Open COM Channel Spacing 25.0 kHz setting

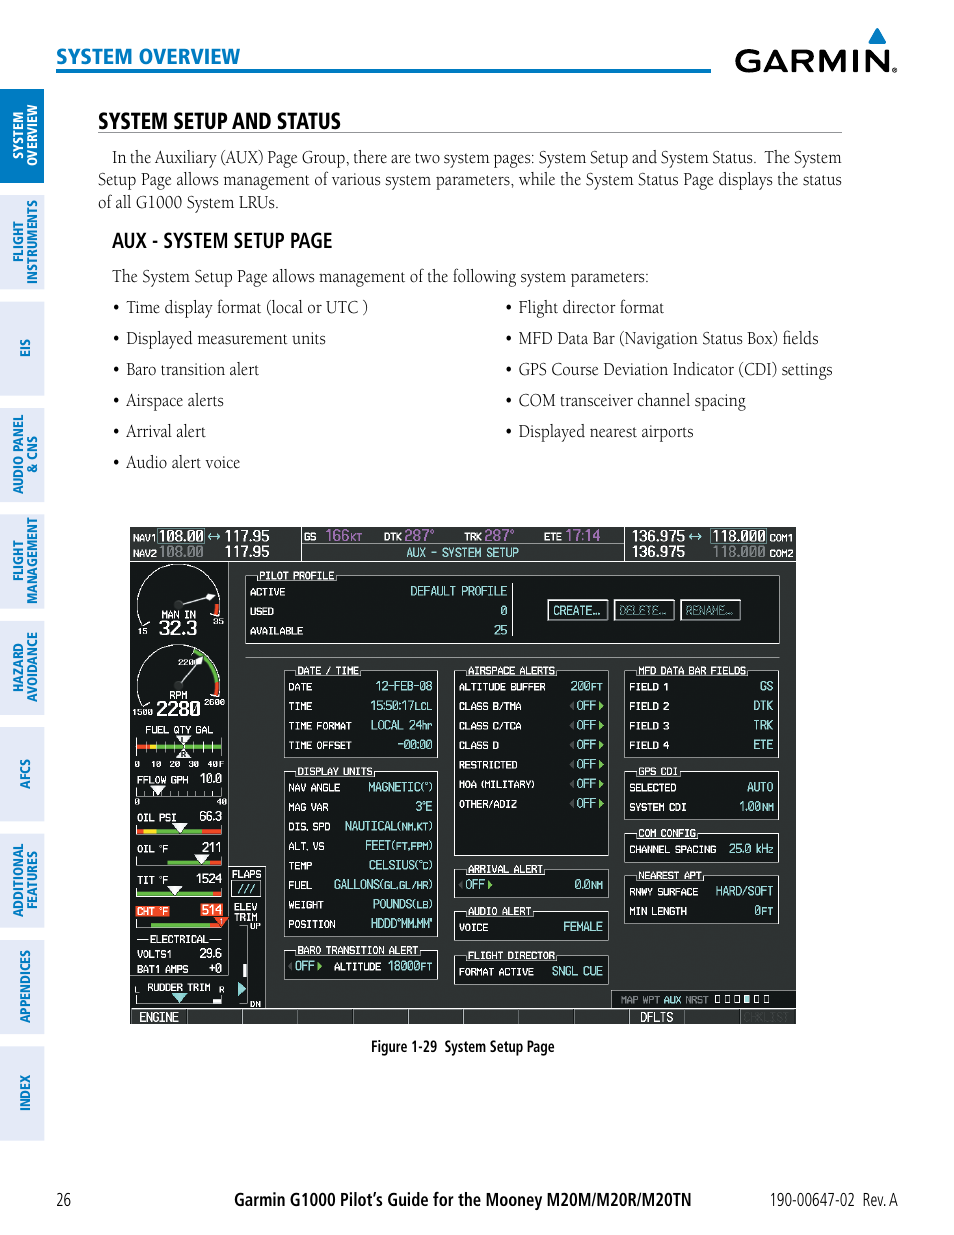click(751, 849)
